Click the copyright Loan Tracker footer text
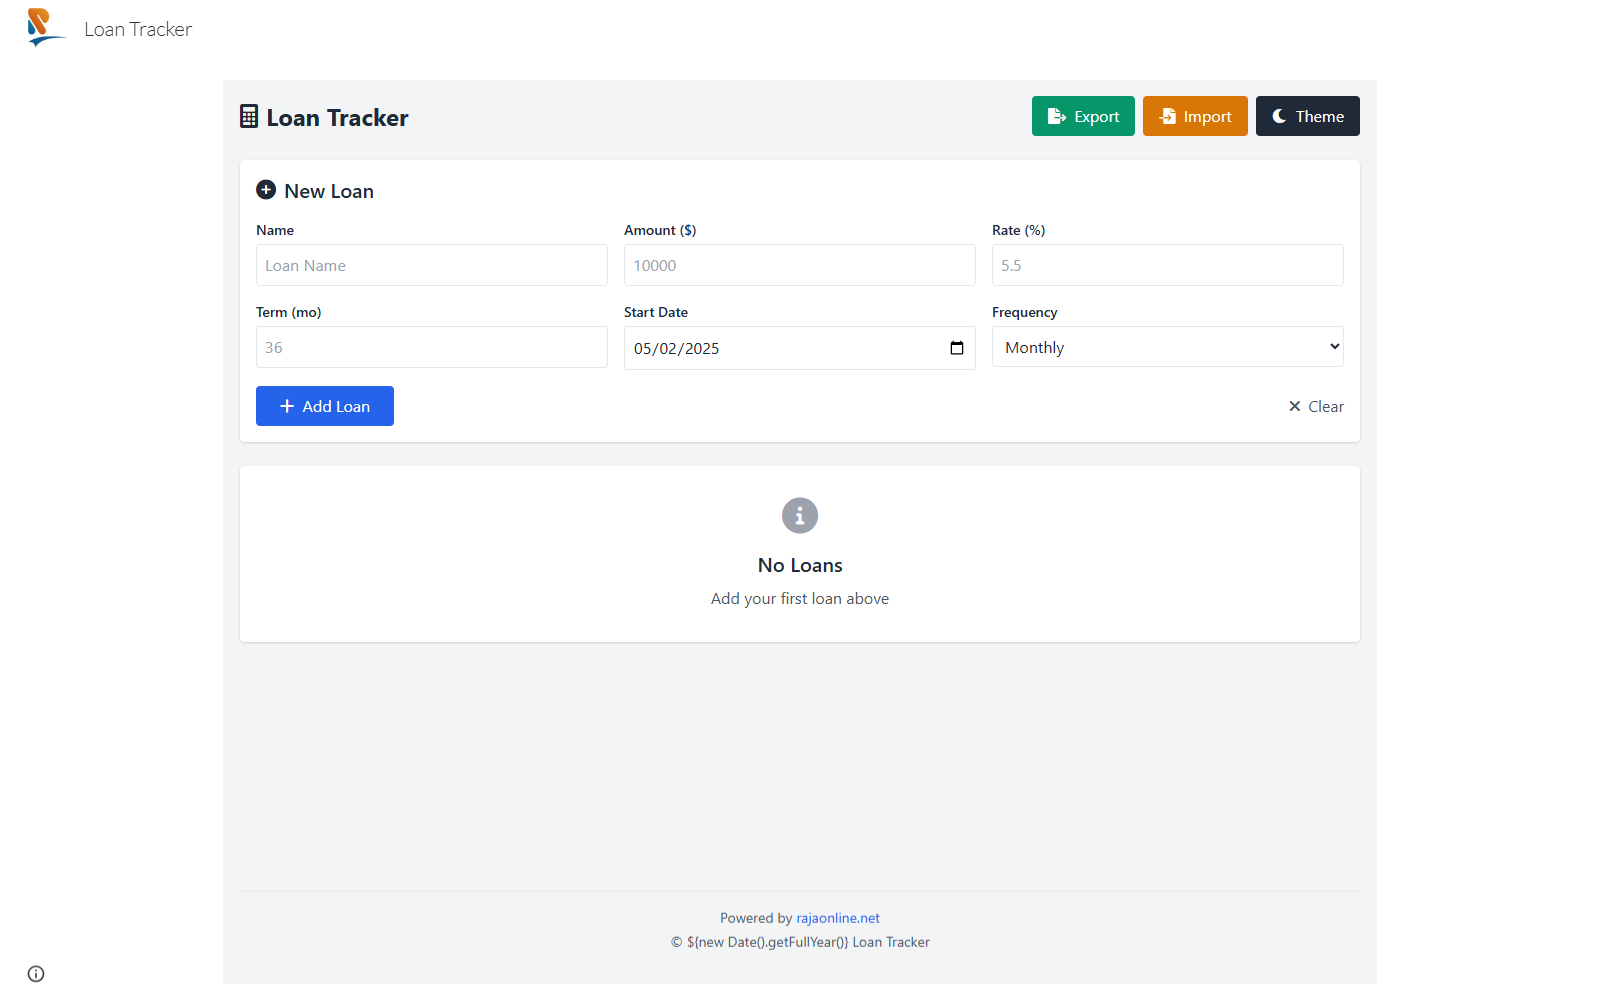 [800, 942]
